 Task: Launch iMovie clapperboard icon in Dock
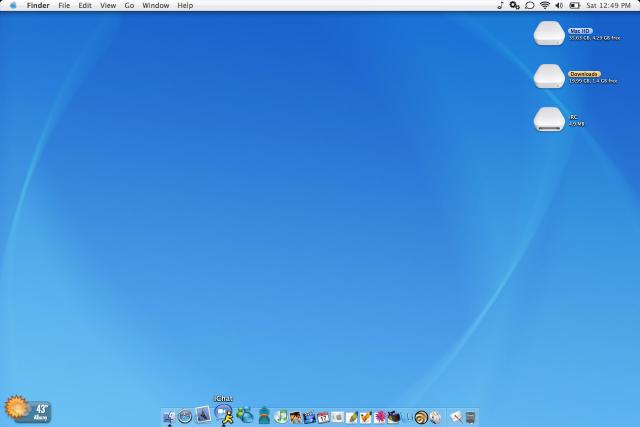pos(309,417)
